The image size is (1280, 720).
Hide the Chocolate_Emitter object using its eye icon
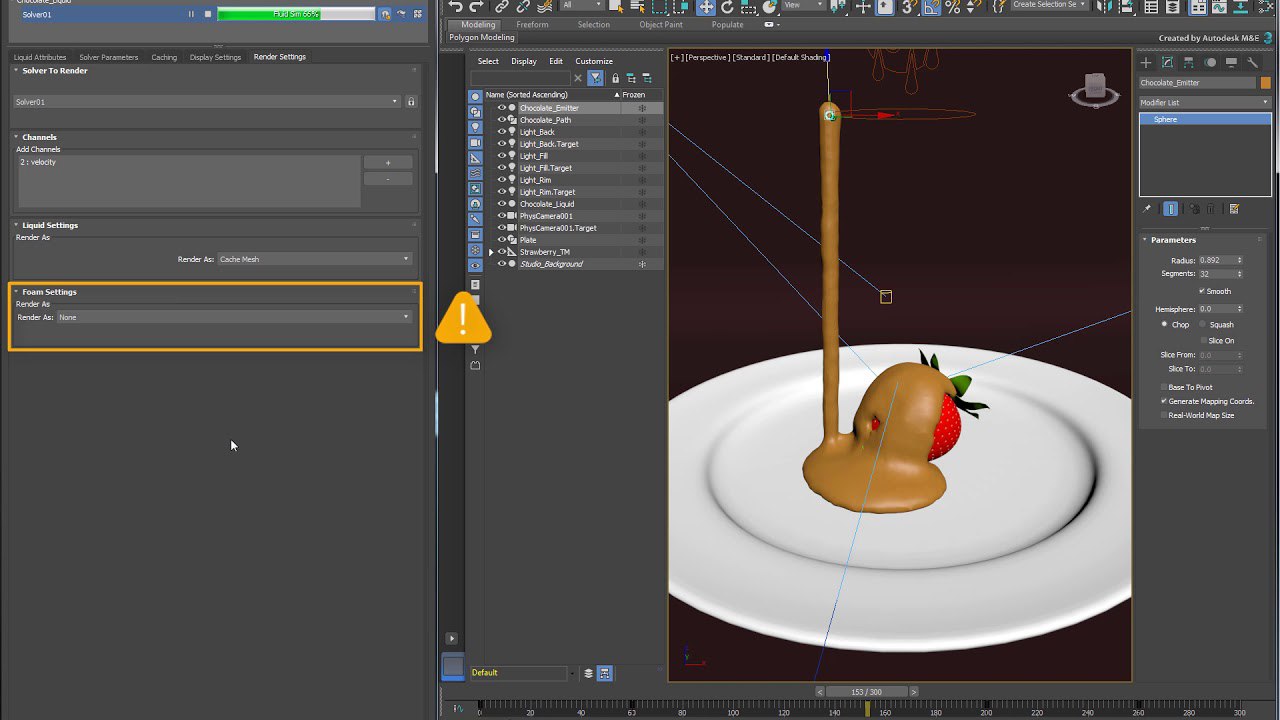tap(502, 108)
